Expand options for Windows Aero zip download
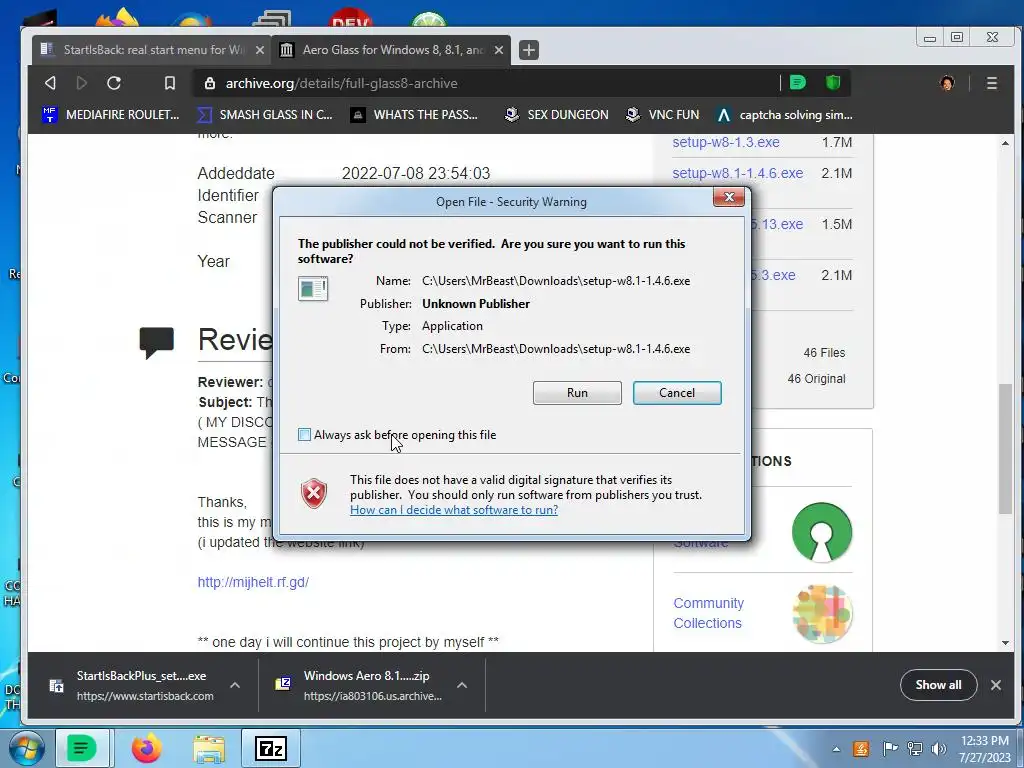 (x=462, y=685)
